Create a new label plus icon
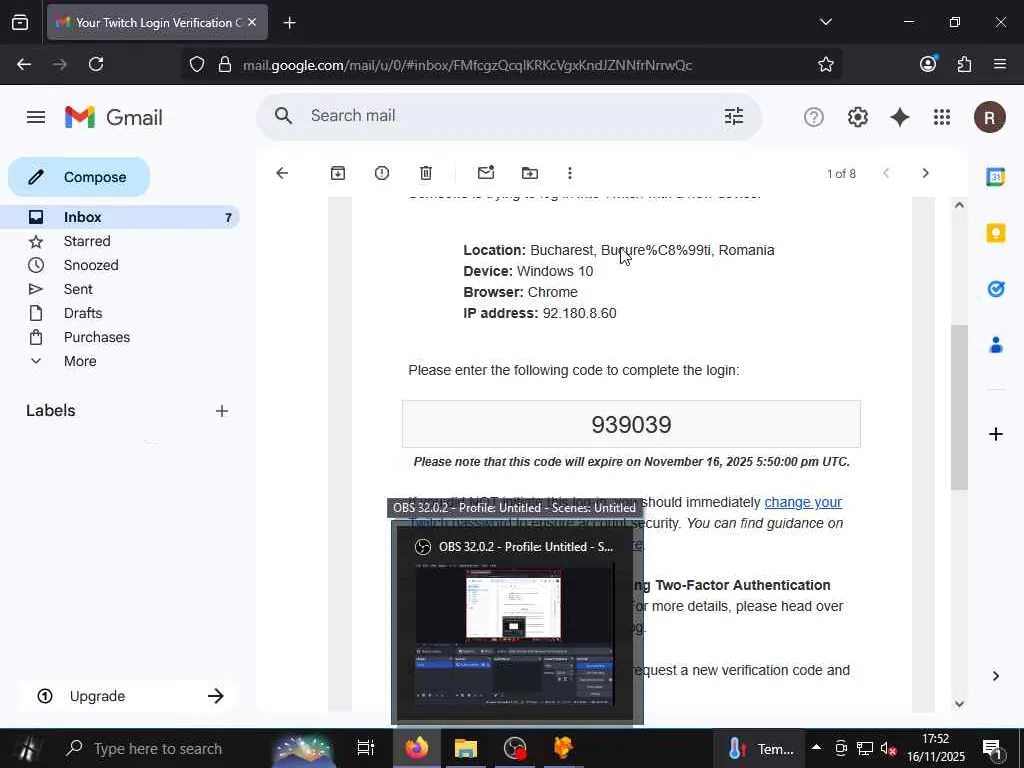Screen dimensions: 1024x768 coord(222,411)
